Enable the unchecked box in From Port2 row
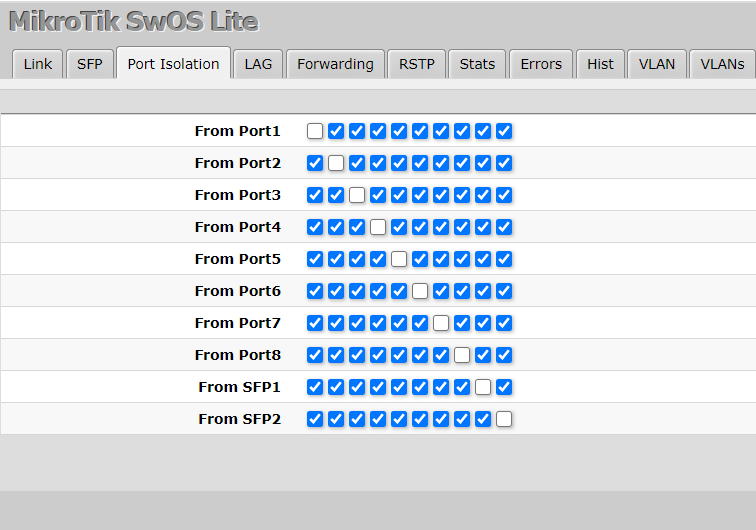 point(336,163)
